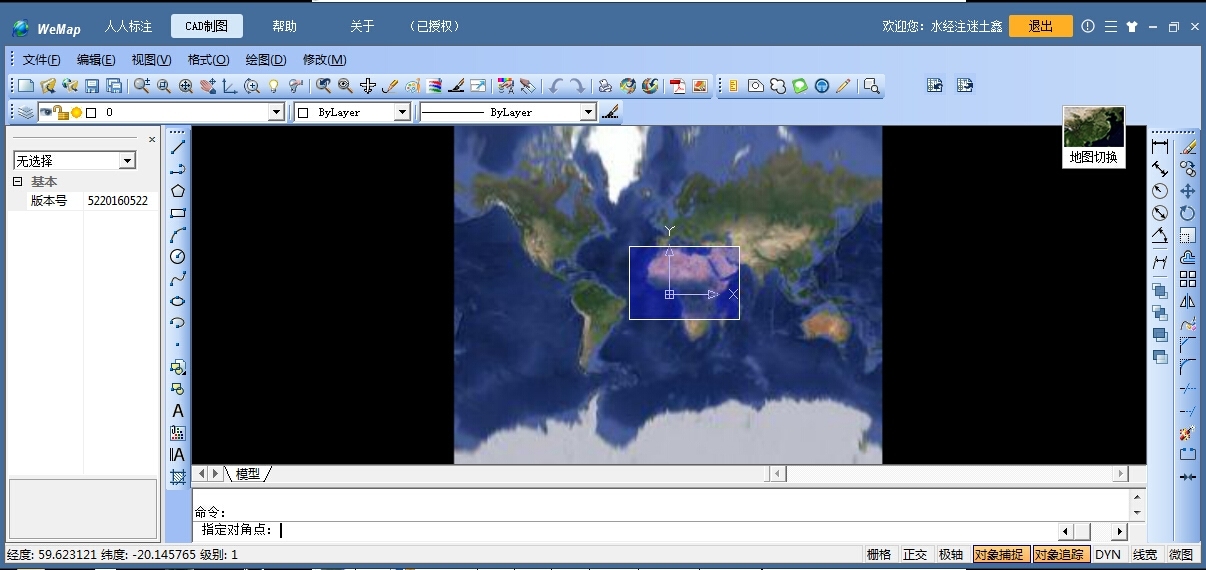
Task: Toggle layer lock icon in layer box
Action: pyautogui.click(x=60, y=112)
